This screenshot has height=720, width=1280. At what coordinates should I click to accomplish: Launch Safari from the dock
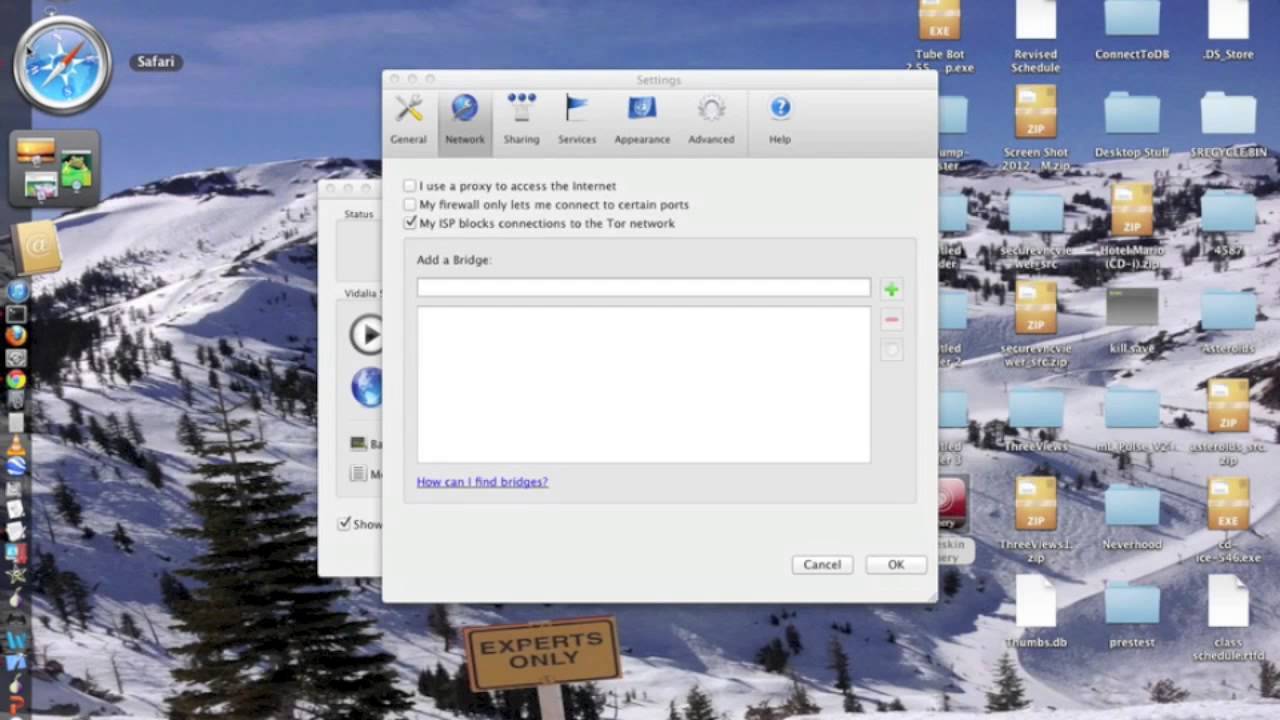[x=62, y=64]
